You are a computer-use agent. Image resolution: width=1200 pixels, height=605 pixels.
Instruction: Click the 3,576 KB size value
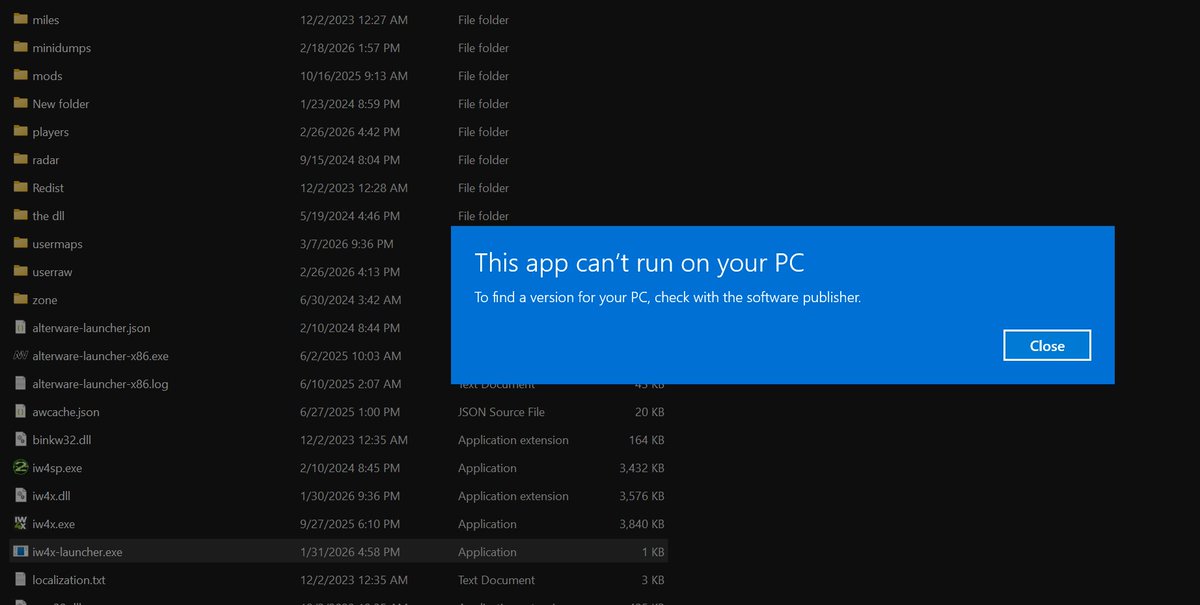(642, 496)
